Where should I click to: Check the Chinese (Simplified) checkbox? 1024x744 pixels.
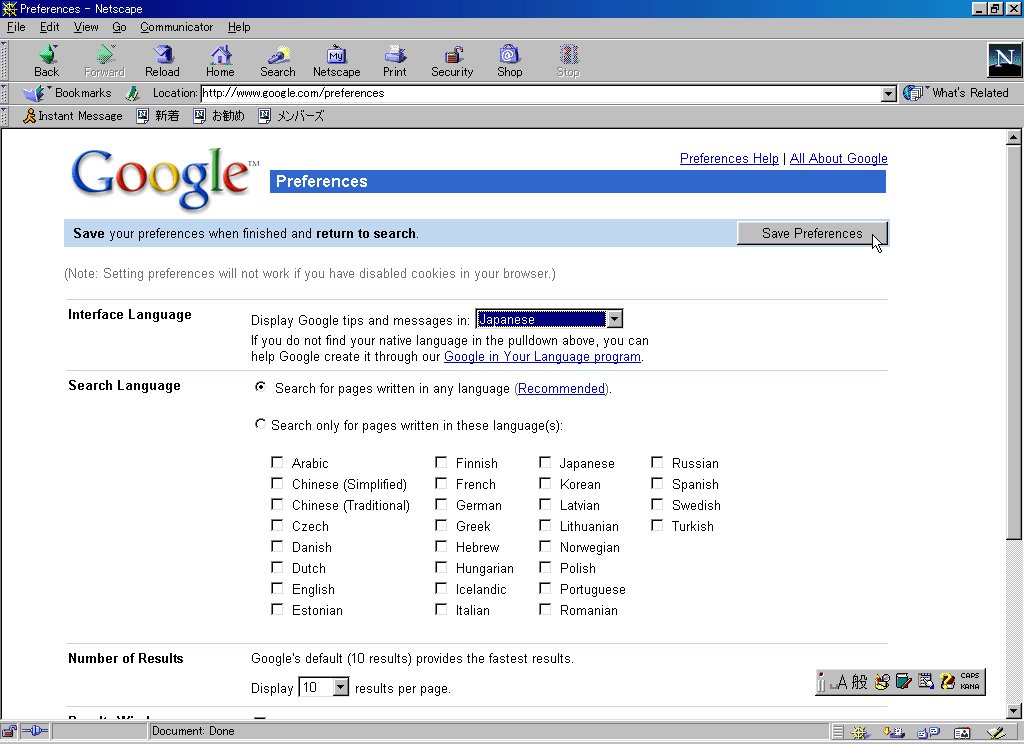[277, 483]
